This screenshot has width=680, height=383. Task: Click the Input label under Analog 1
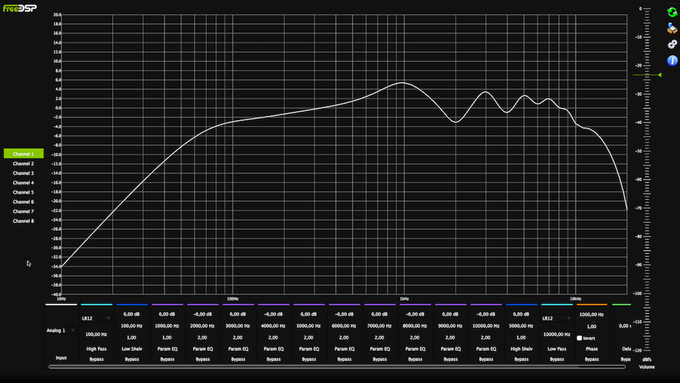coord(61,358)
